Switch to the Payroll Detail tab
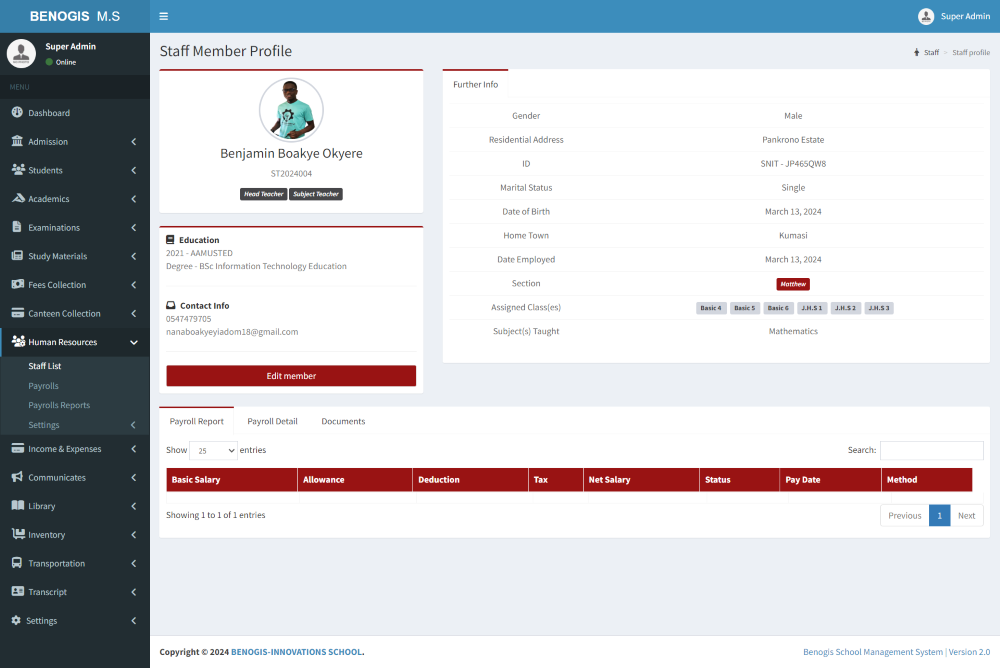The width and height of the screenshot is (1000, 668). [272, 421]
